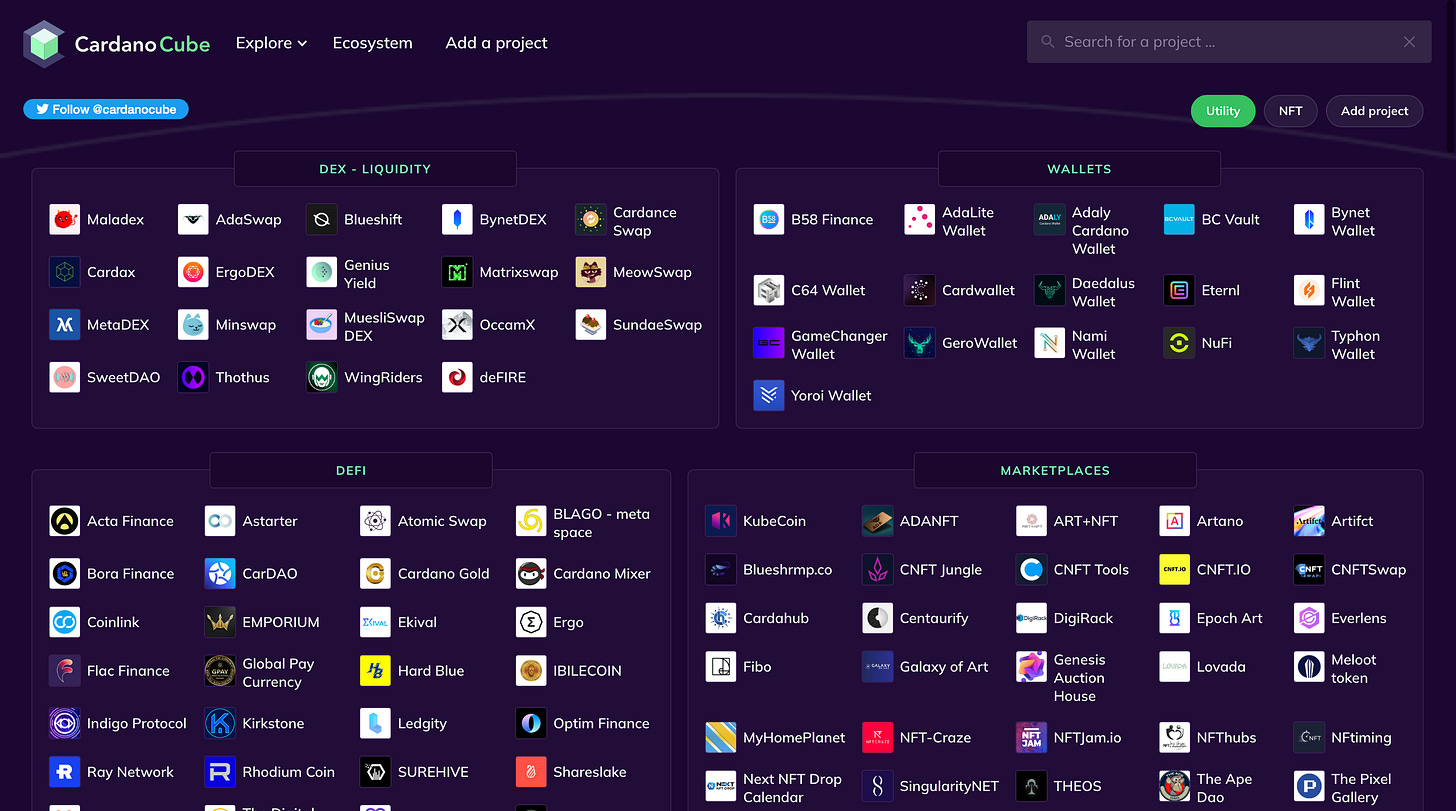
Task: Open the Yoroi Wallet icon
Action: pos(769,396)
